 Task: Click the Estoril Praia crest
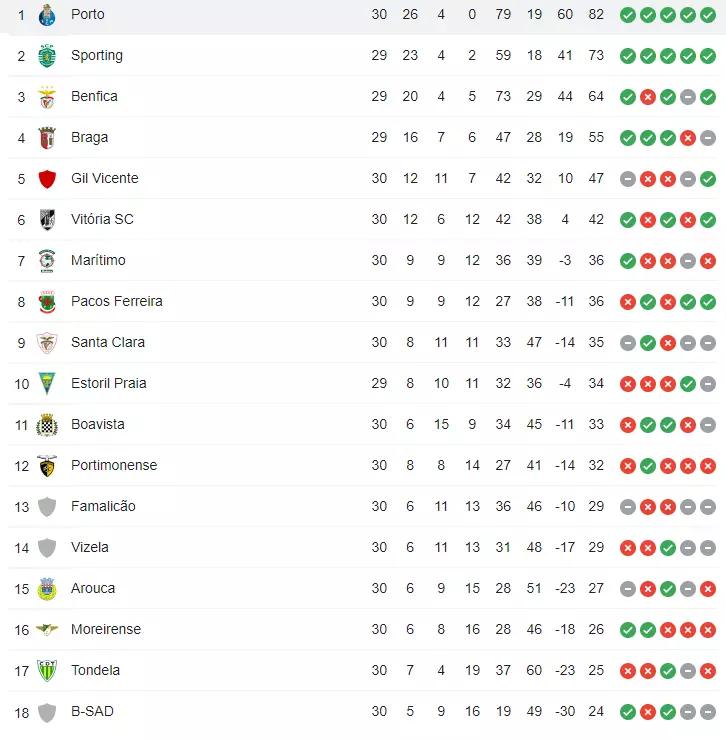[47, 384]
